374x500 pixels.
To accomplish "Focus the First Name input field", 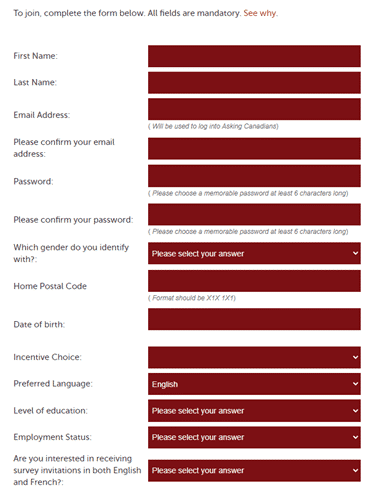I will click(x=254, y=56).
